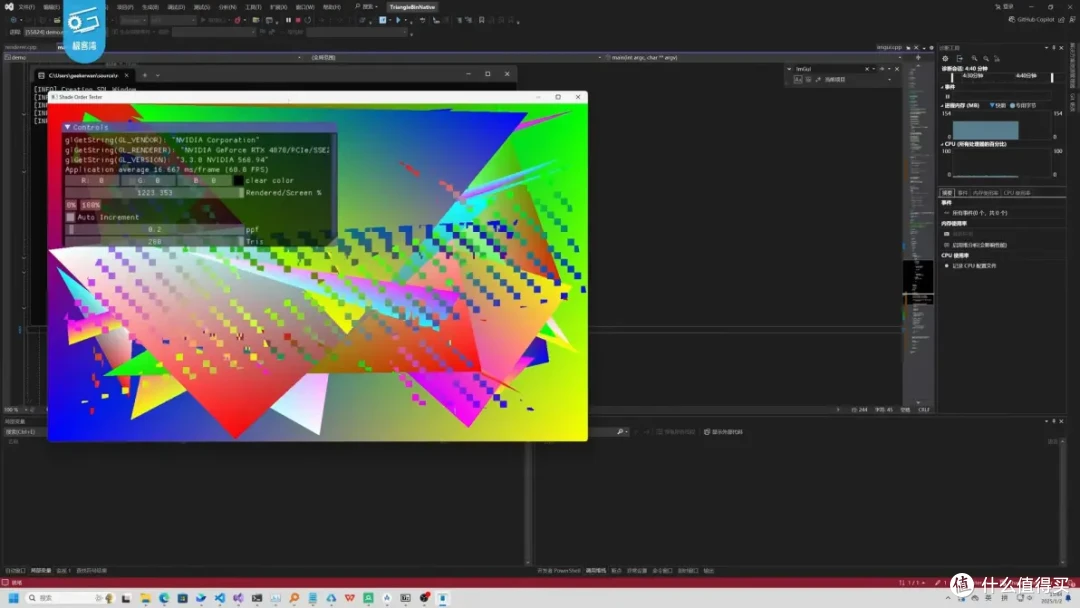Select the Record CPU Profile option

pyautogui.click(x=971, y=266)
